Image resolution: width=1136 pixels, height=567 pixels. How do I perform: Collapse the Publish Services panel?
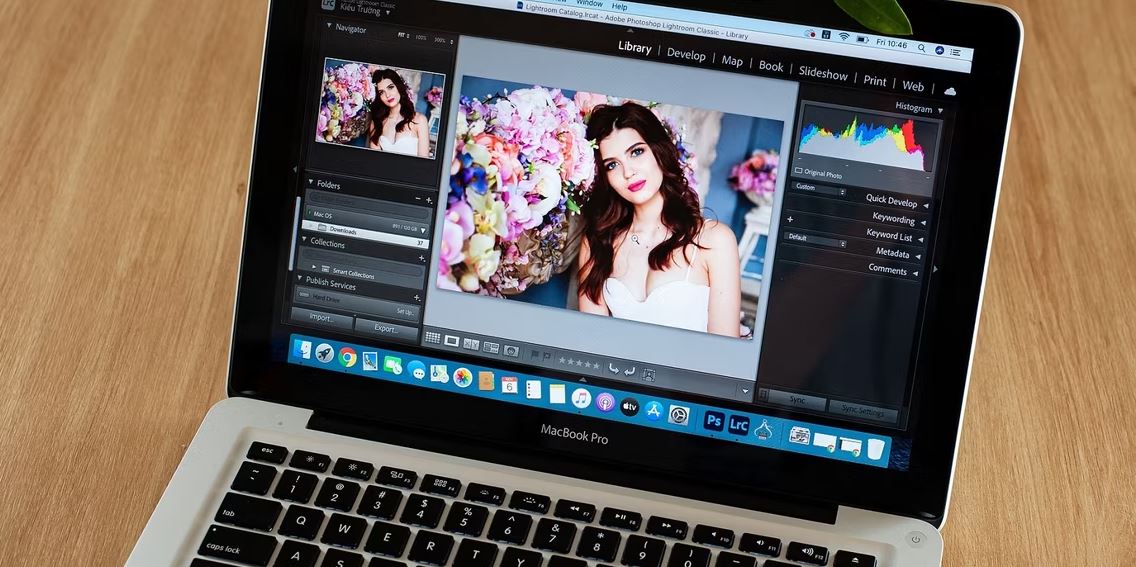pyautogui.click(x=299, y=278)
